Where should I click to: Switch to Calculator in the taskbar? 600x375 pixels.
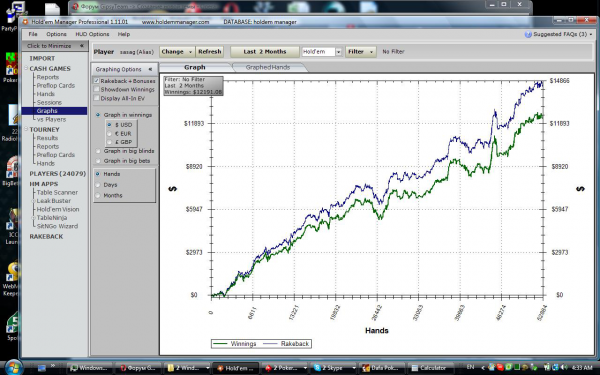point(428,368)
